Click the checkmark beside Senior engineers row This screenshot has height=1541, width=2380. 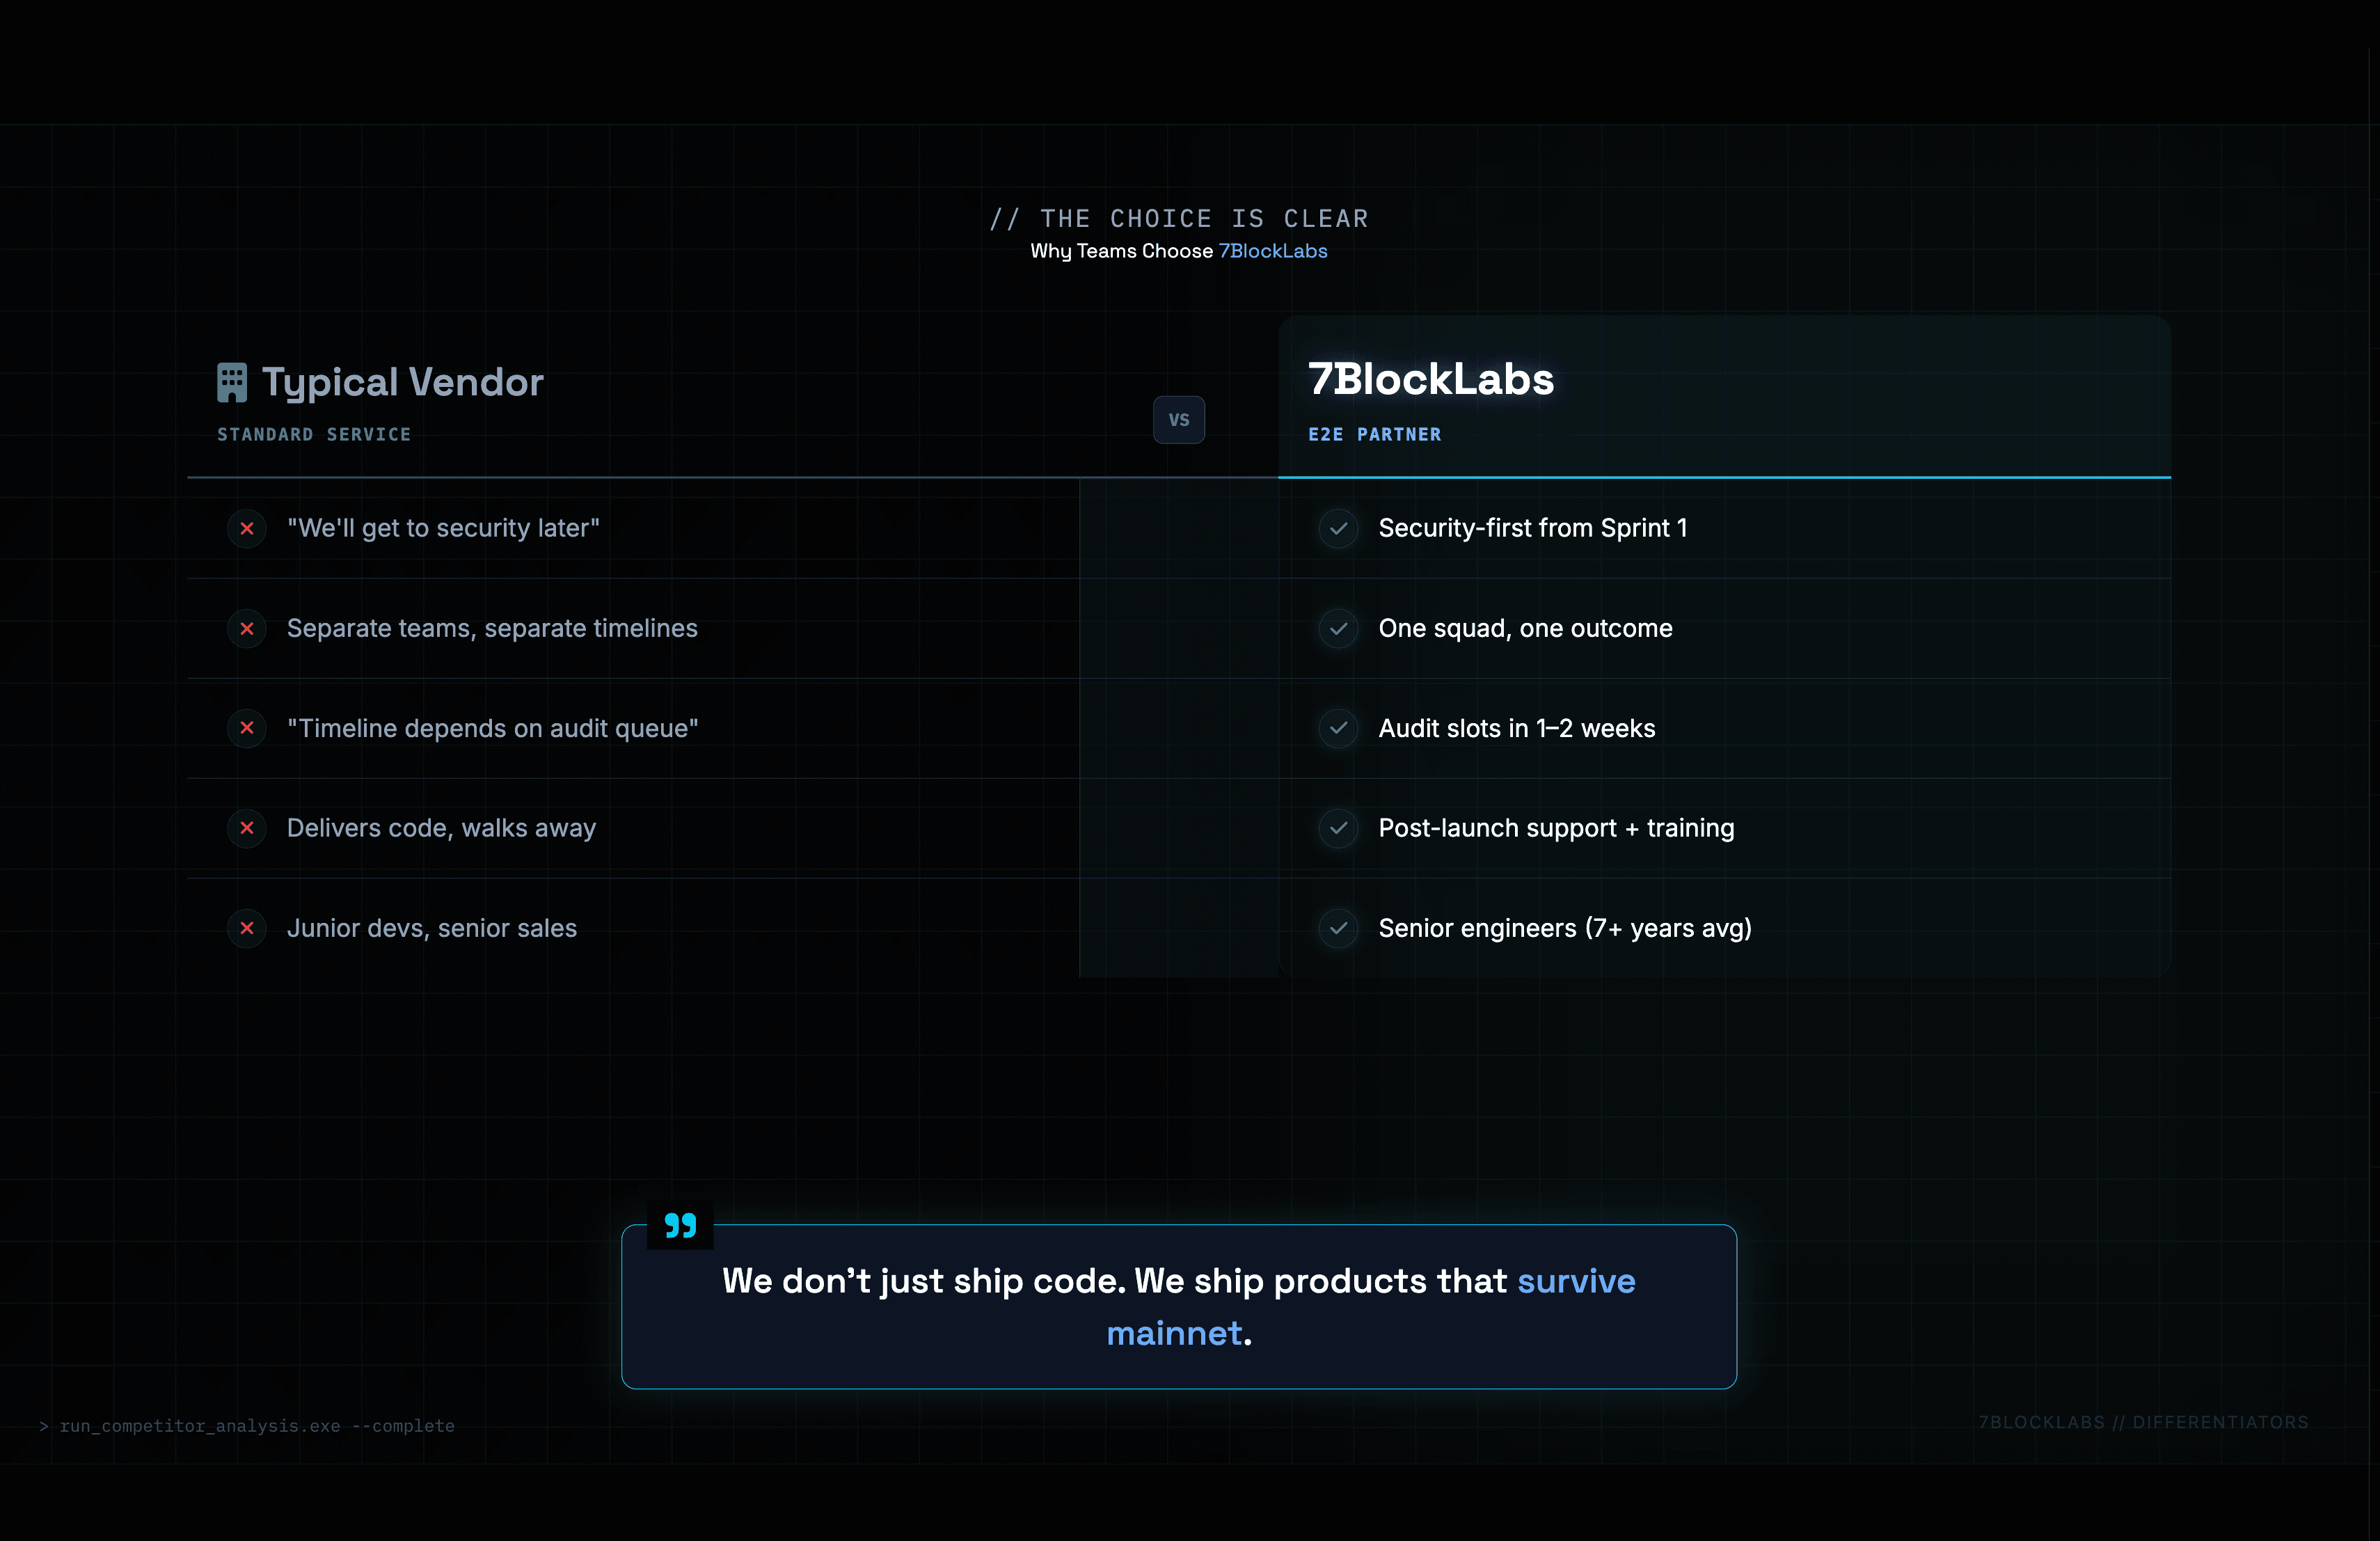[x=1338, y=928]
